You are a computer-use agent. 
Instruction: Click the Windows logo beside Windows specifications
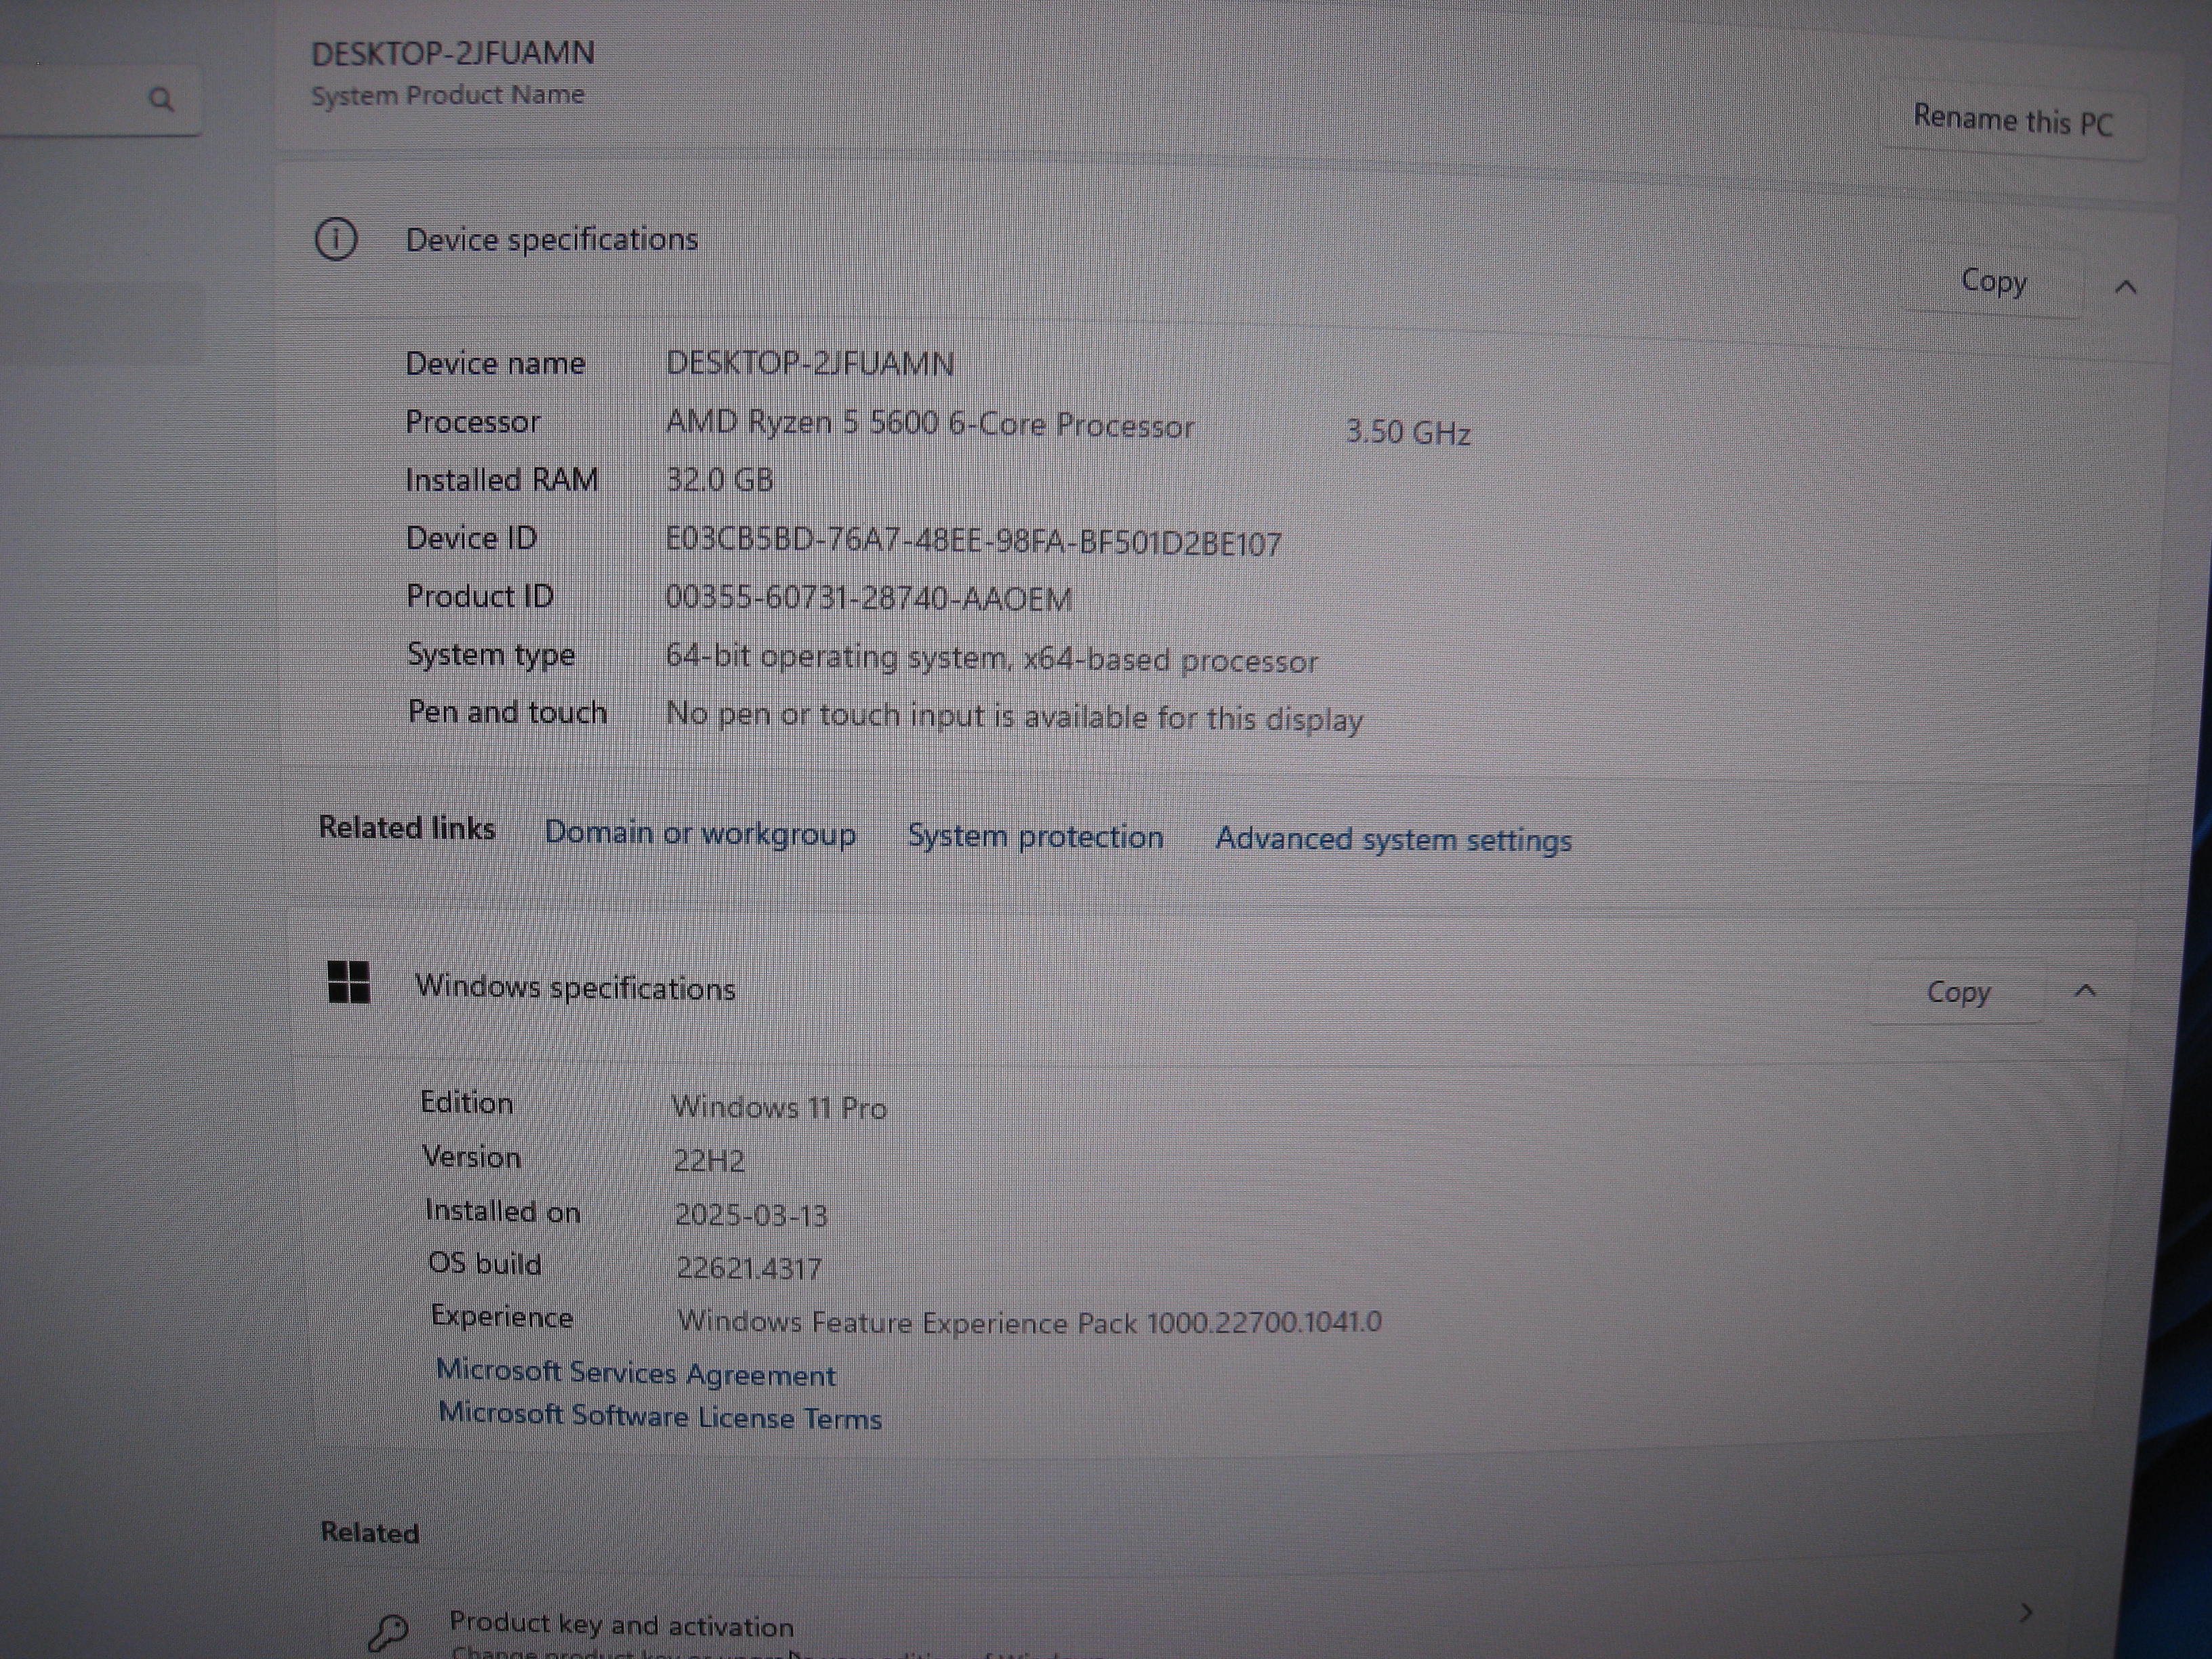(349, 982)
